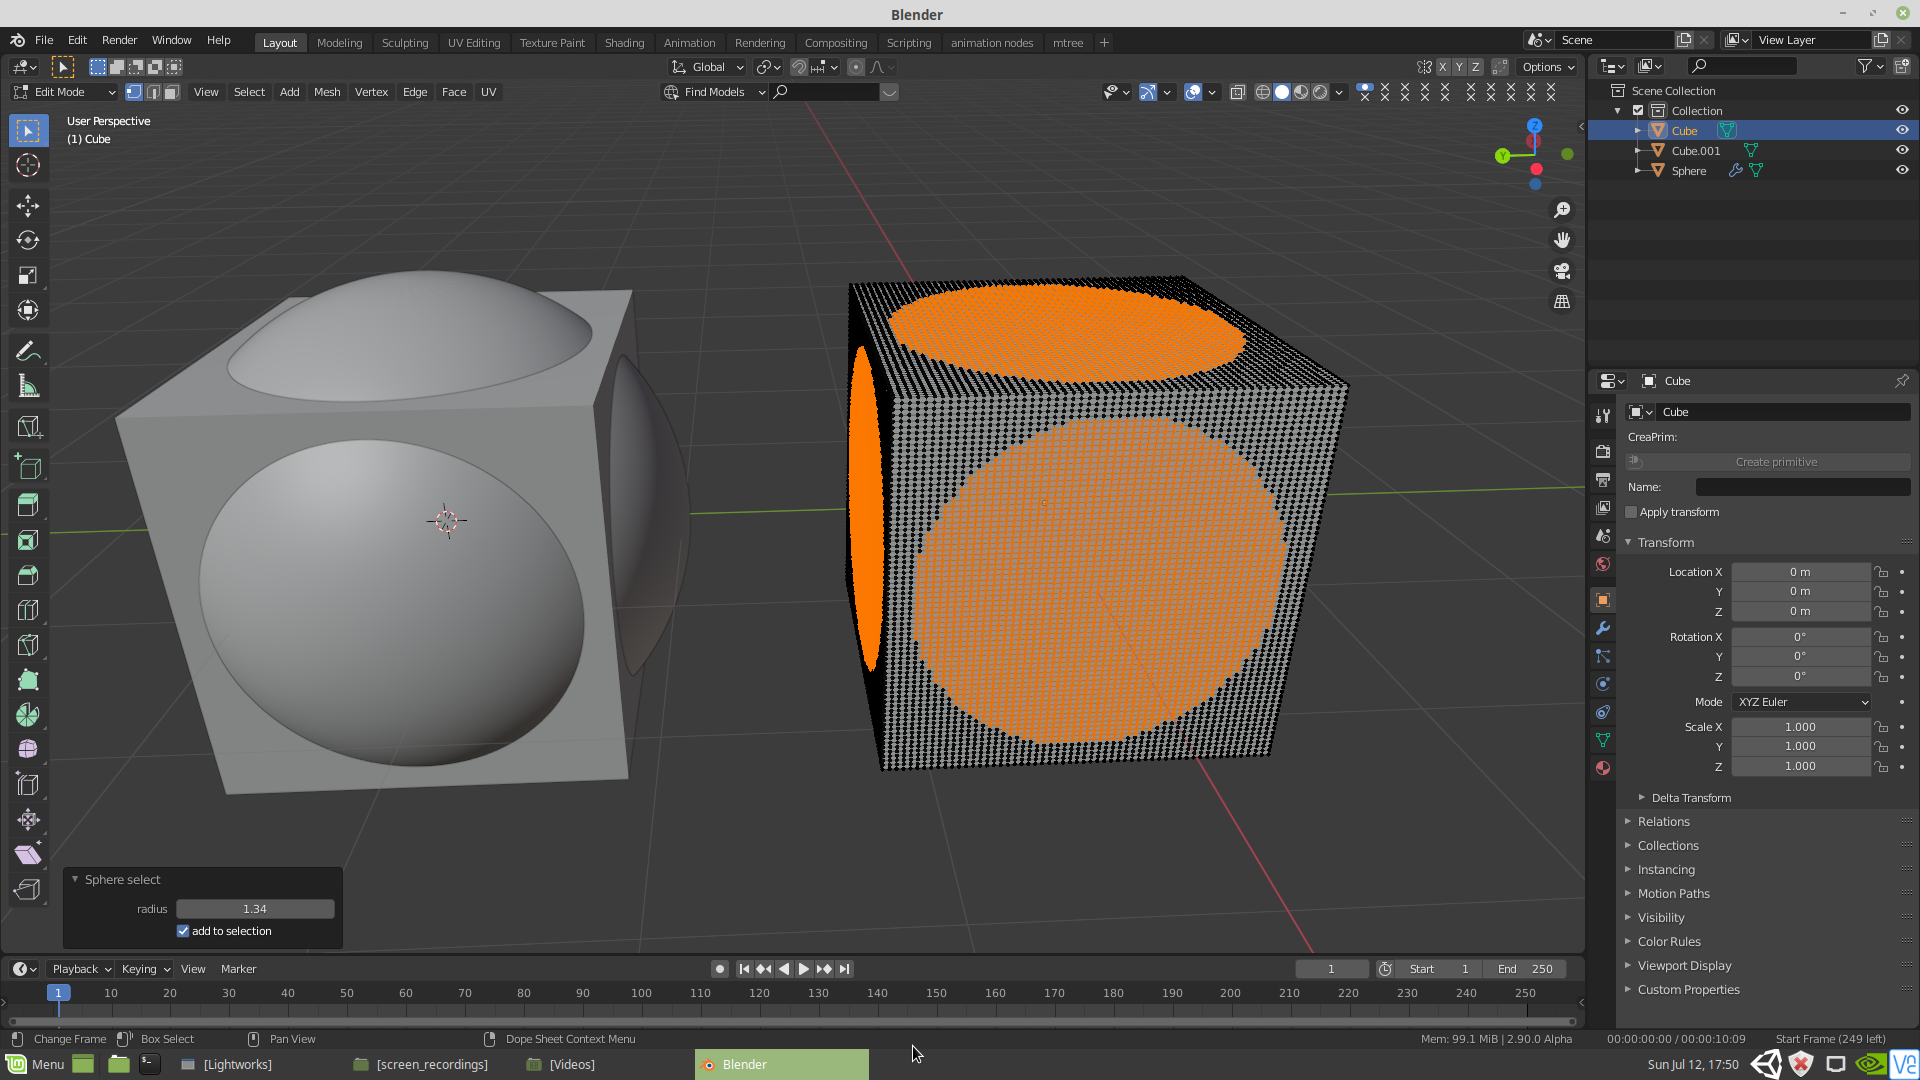Open the green Object Data properties tab
Image resolution: width=1920 pixels, height=1080 pixels.
(x=1602, y=740)
